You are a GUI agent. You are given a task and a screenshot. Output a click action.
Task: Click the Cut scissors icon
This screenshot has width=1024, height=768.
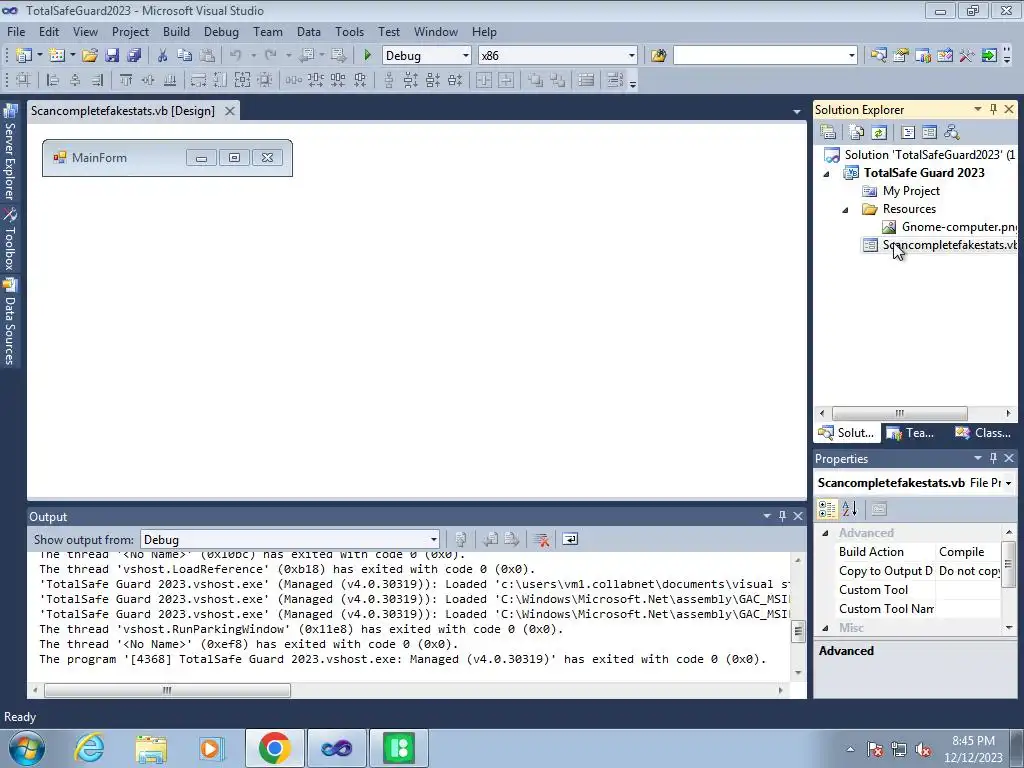coord(163,56)
